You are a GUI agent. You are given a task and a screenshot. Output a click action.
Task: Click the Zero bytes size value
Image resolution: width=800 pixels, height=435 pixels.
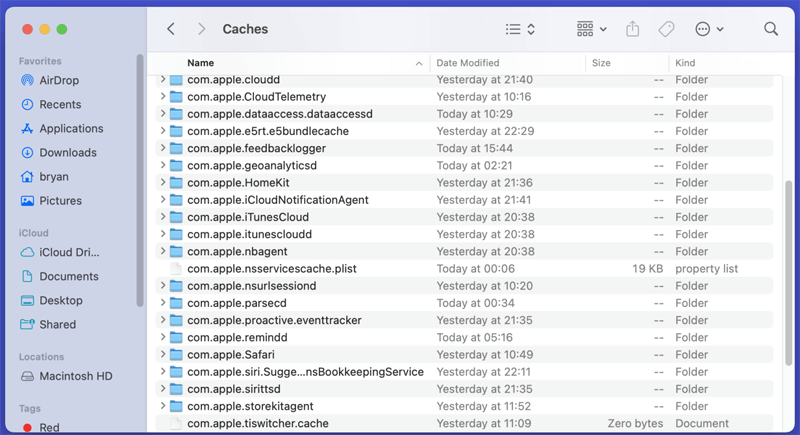click(x=635, y=423)
